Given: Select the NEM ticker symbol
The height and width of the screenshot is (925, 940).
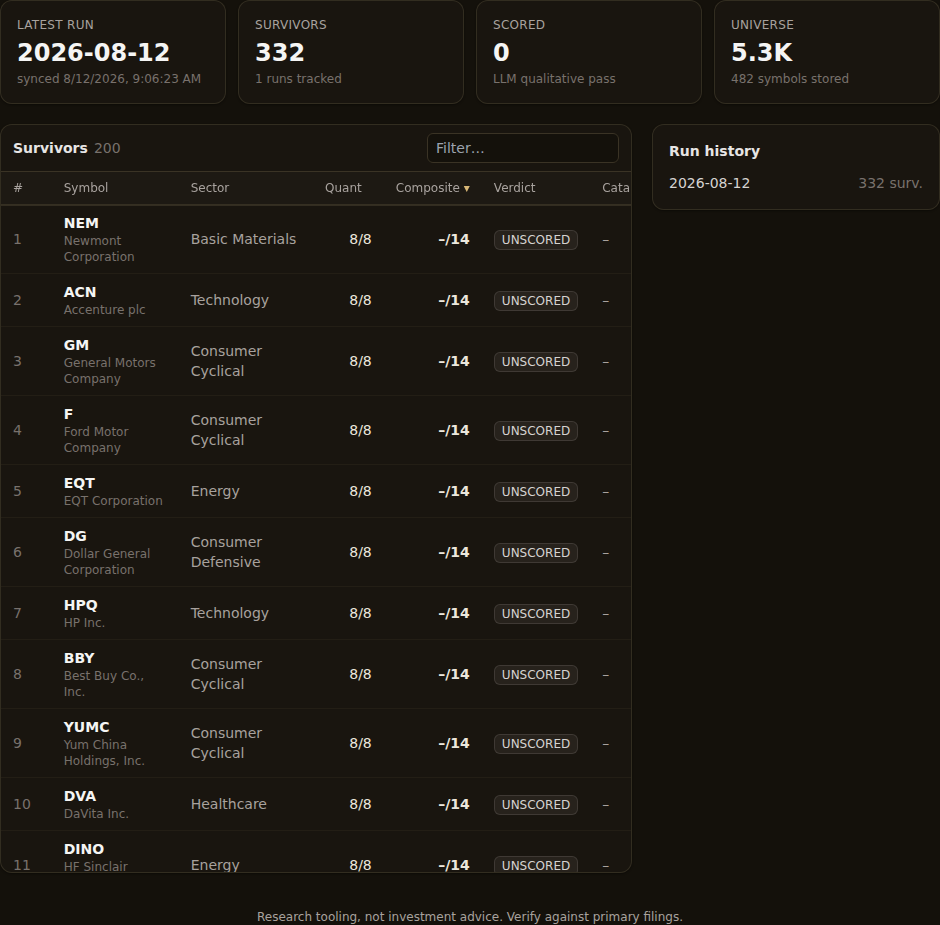Looking at the screenshot, I should coord(81,223).
